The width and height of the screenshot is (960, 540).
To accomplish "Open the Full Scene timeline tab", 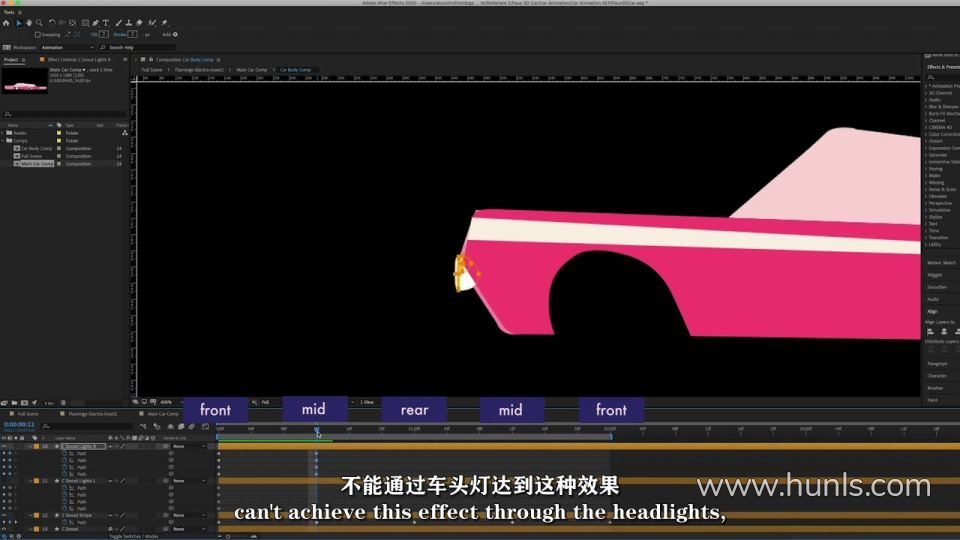I will pyautogui.click(x=28, y=414).
